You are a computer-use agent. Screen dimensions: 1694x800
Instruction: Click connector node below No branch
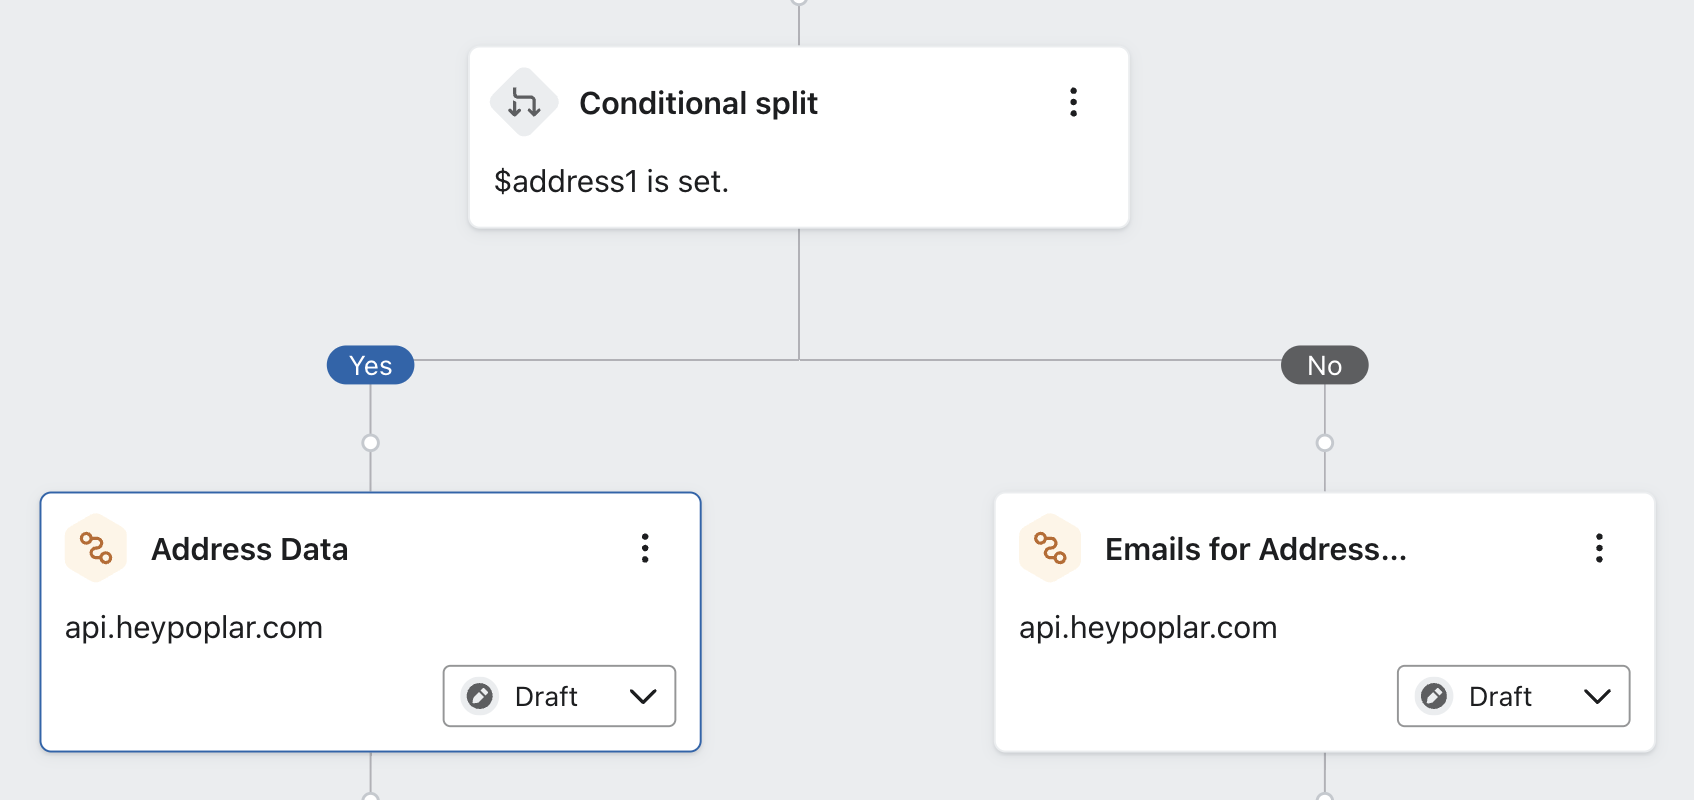[1324, 443]
